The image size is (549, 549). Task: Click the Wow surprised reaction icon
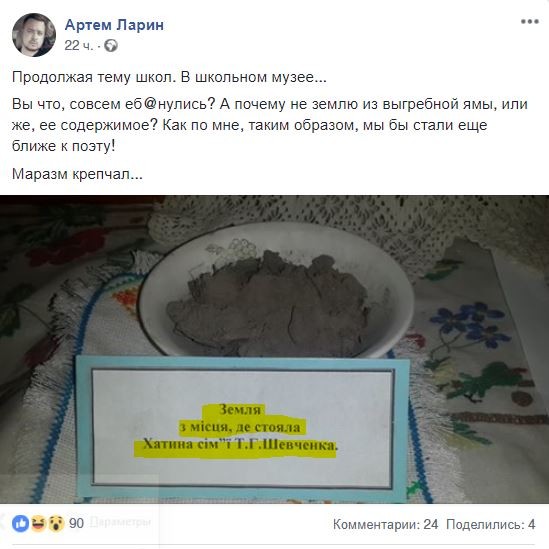(x=56, y=523)
